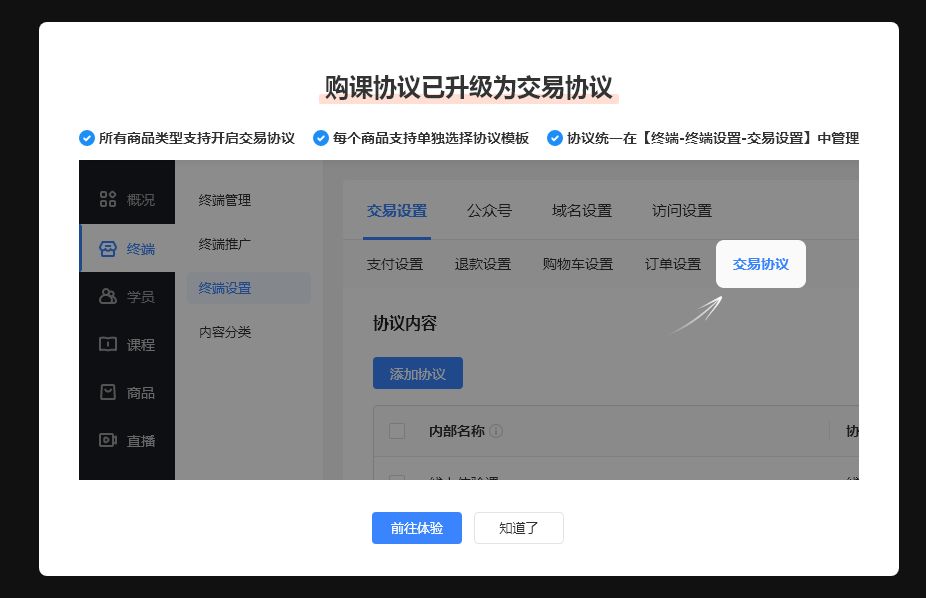
Task: Select the 支付设置 sub-tab
Action: pyautogui.click(x=394, y=264)
